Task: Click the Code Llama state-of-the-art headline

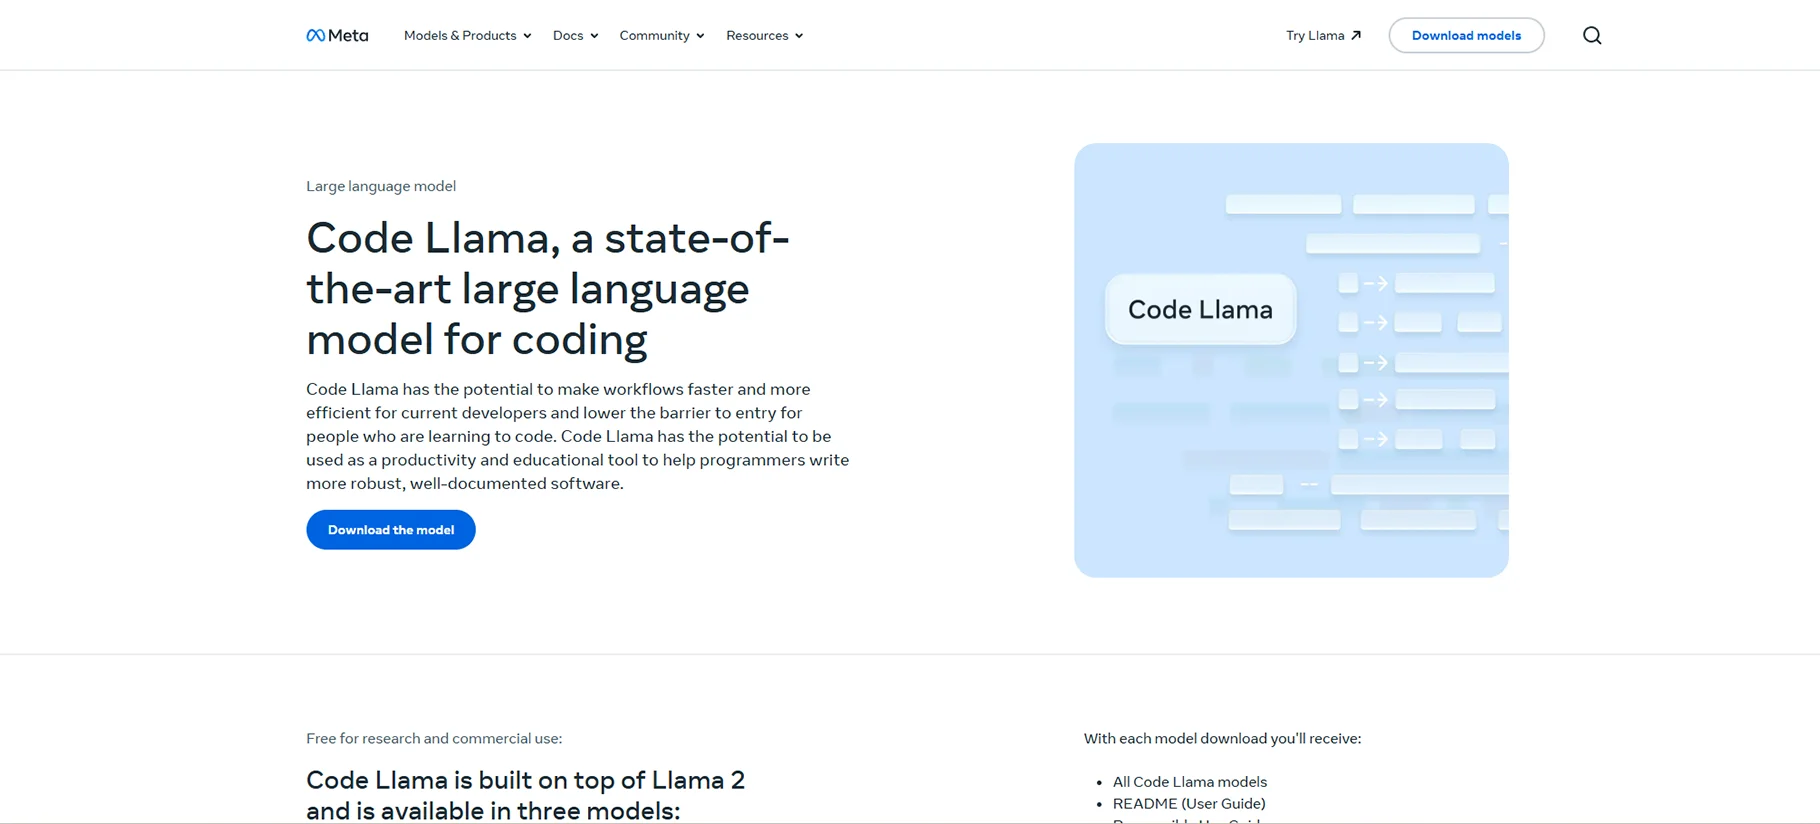Action: pyautogui.click(x=548, y=288)
